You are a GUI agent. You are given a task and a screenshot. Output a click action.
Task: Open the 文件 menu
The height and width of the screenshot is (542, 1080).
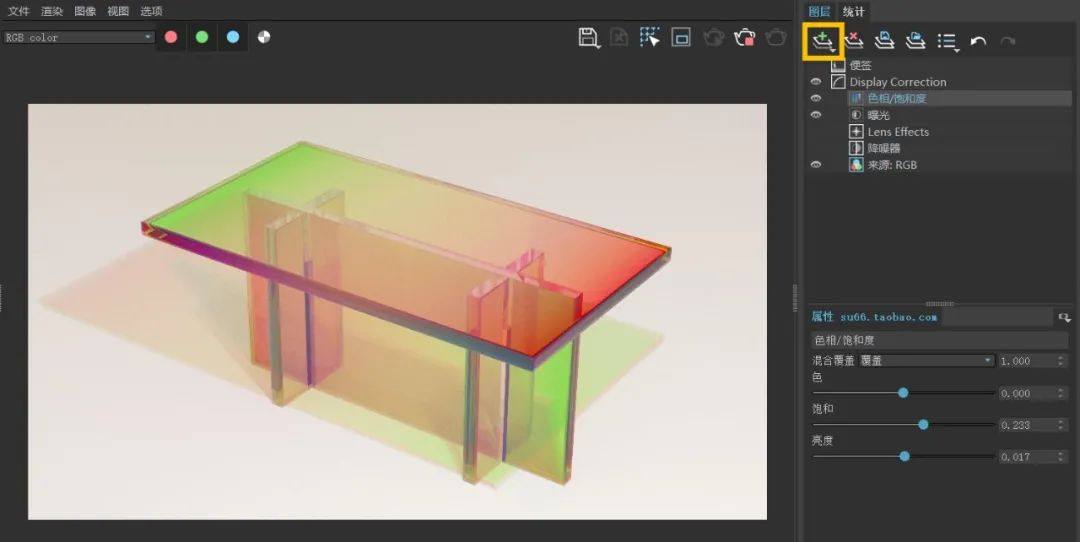[x=19, y=11]
